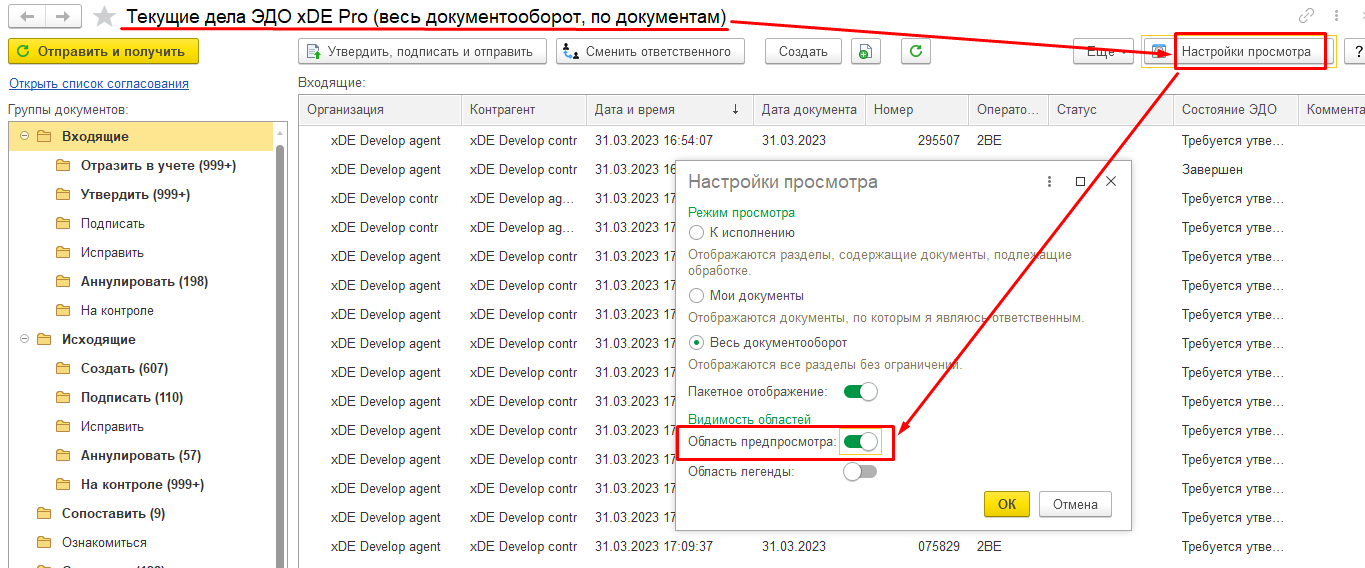Open the vertical dots menu in the title bar

(x=1338, y=16)
